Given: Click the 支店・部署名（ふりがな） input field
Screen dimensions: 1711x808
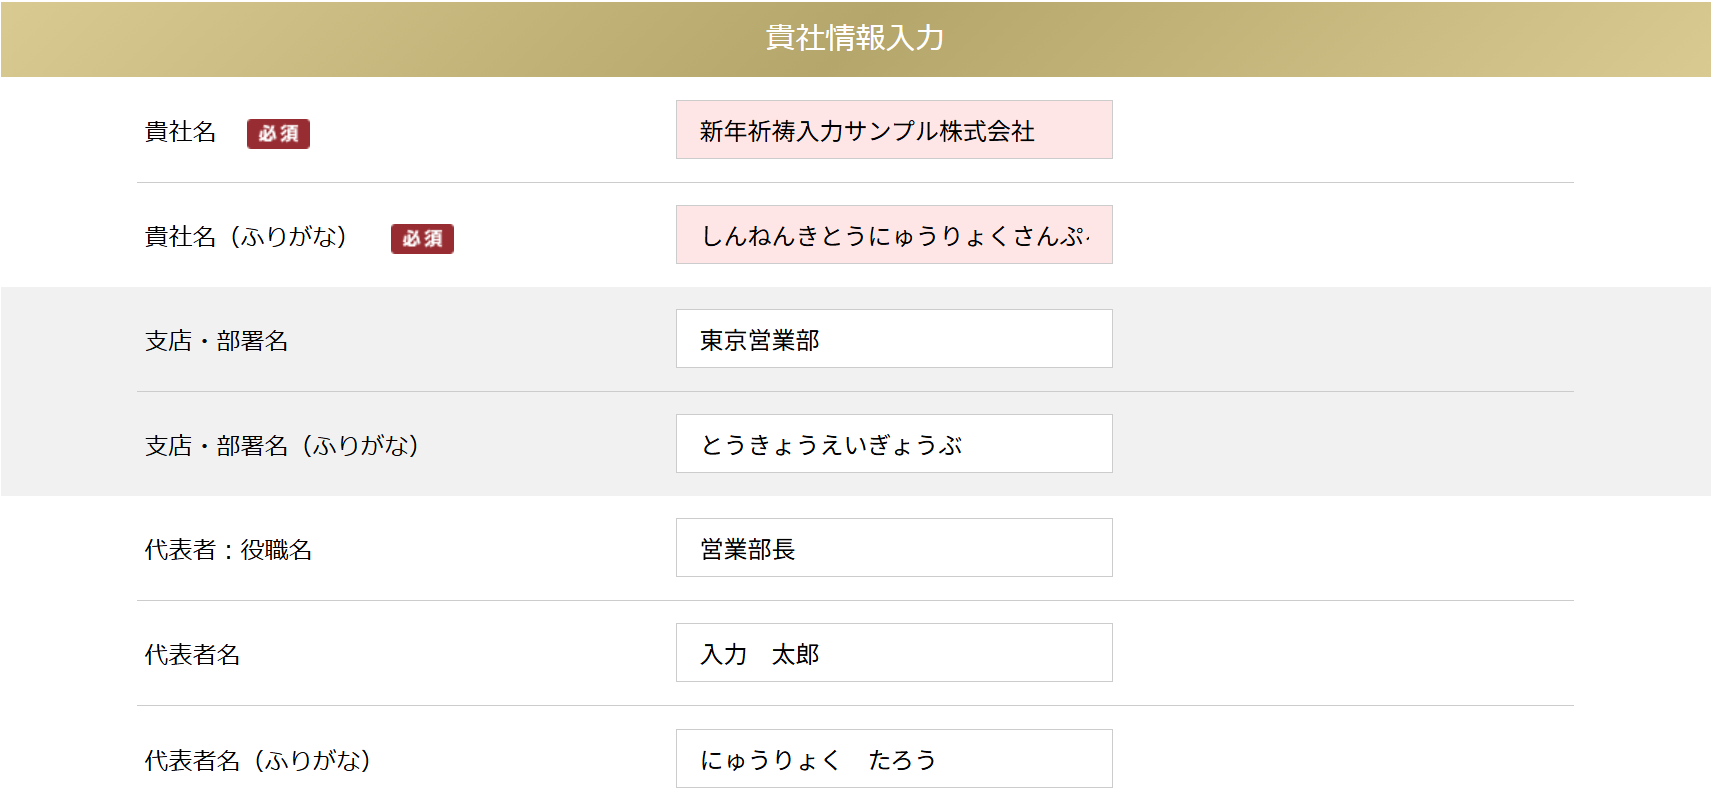Looking at the screenshot, I should (x=894, y=444).
